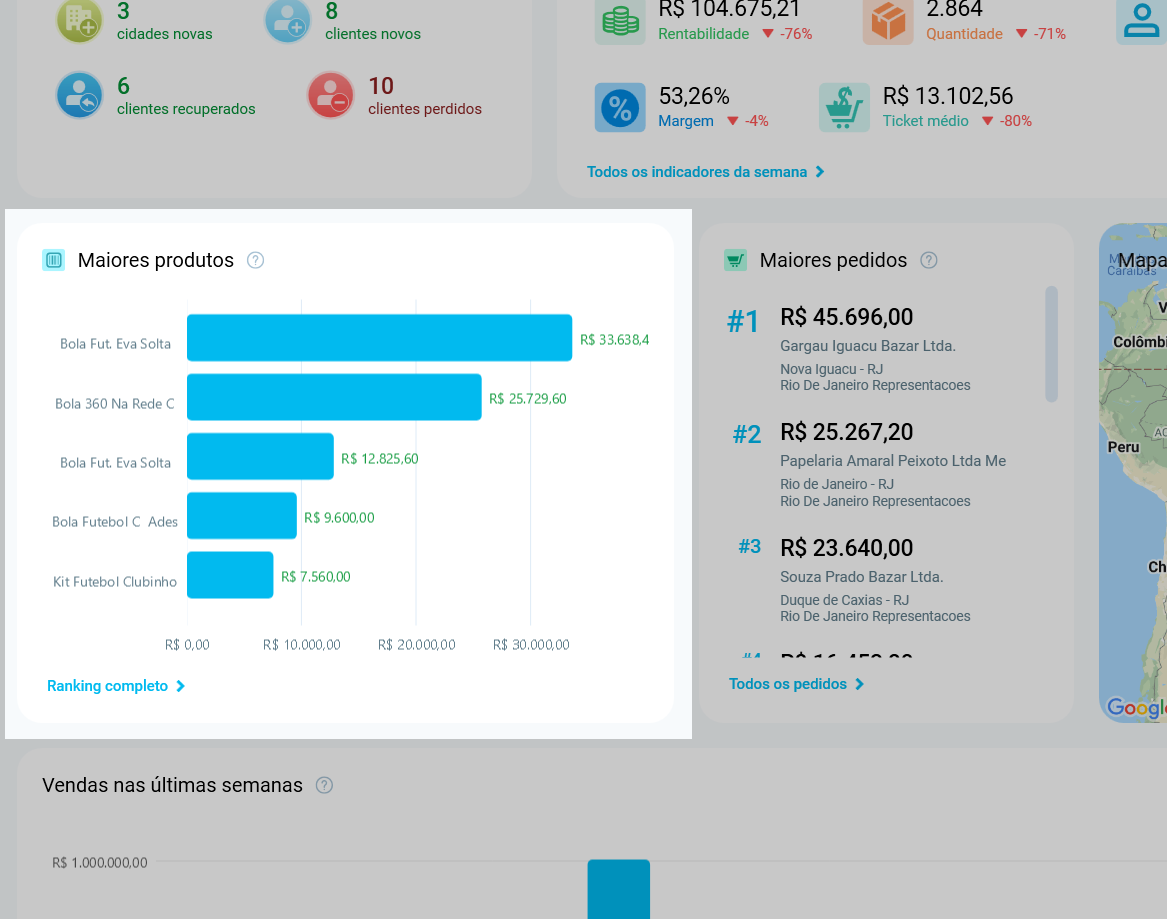This screenshot has width=1167, height=919.
Task: Click the R$ 13.102,56 ticket value
Action: coord(948,96)
